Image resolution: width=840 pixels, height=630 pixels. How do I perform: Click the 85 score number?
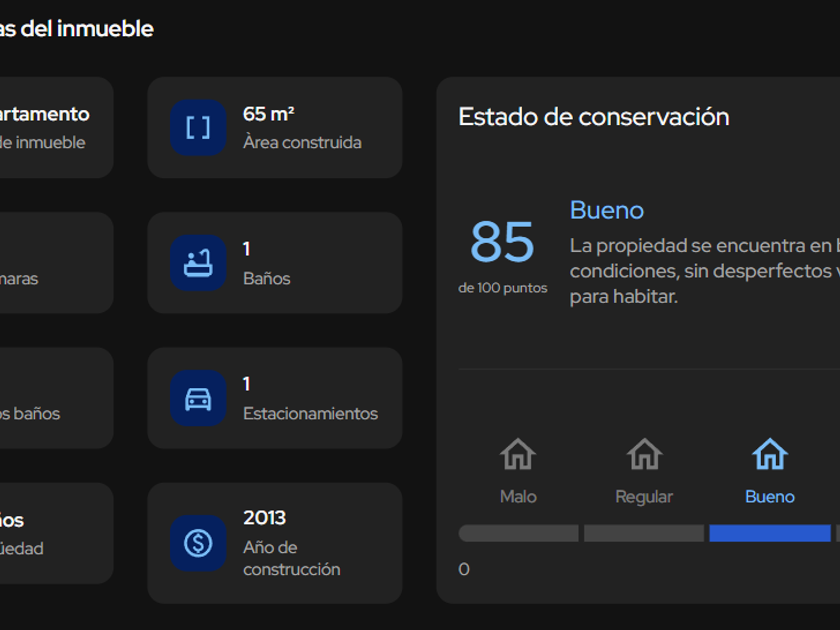[503, 242]
